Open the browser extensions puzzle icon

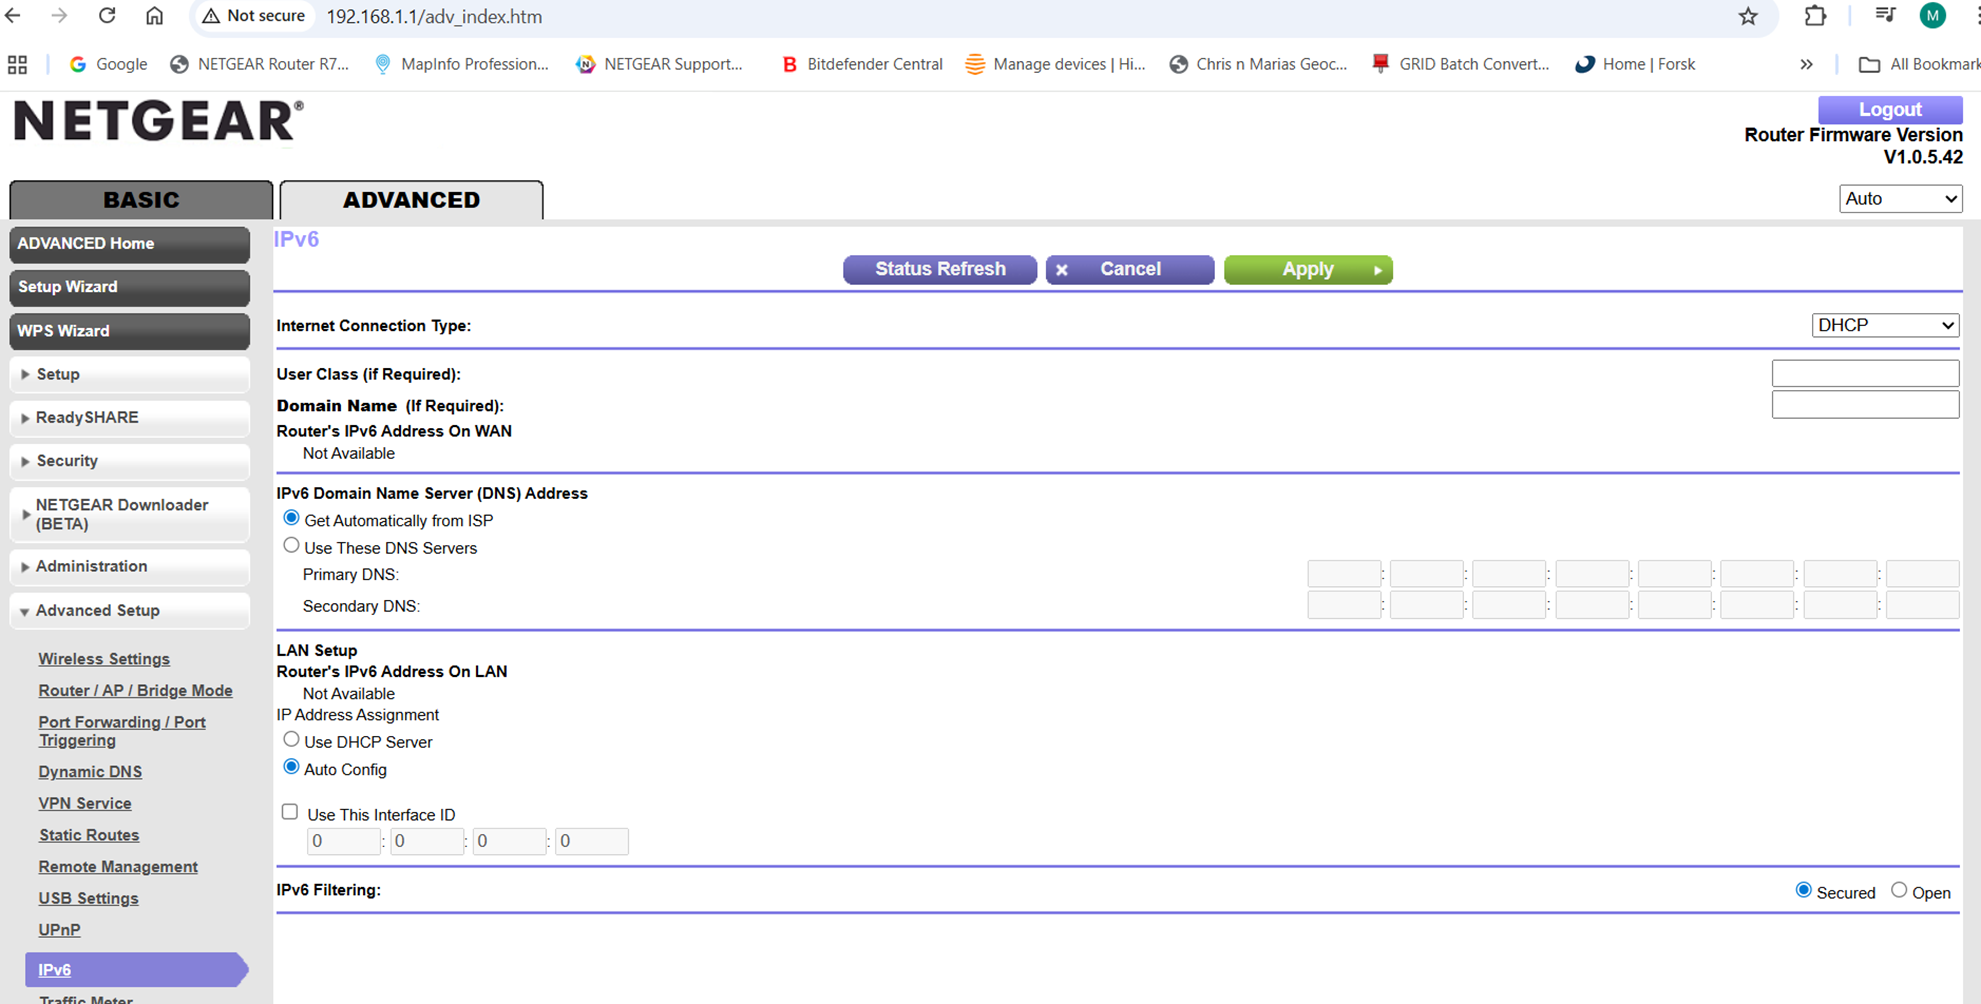click(1814, 16)
